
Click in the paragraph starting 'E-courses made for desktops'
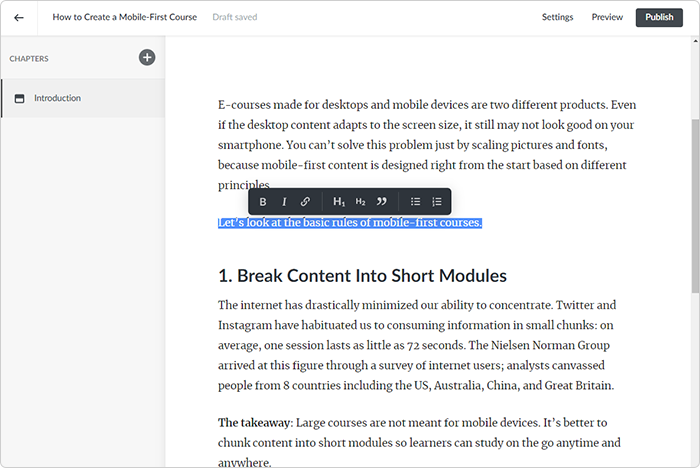pyautogui.click(x=427, y=145)
